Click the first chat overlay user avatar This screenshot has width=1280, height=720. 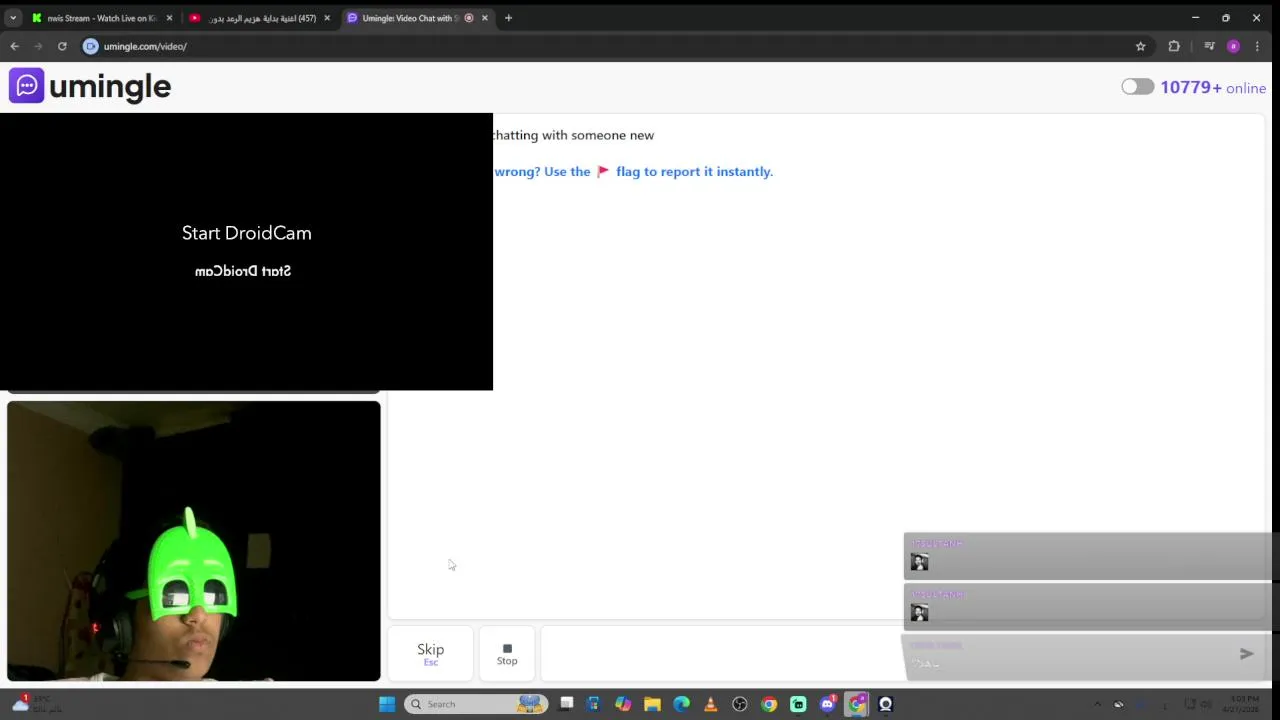[919, 562]
